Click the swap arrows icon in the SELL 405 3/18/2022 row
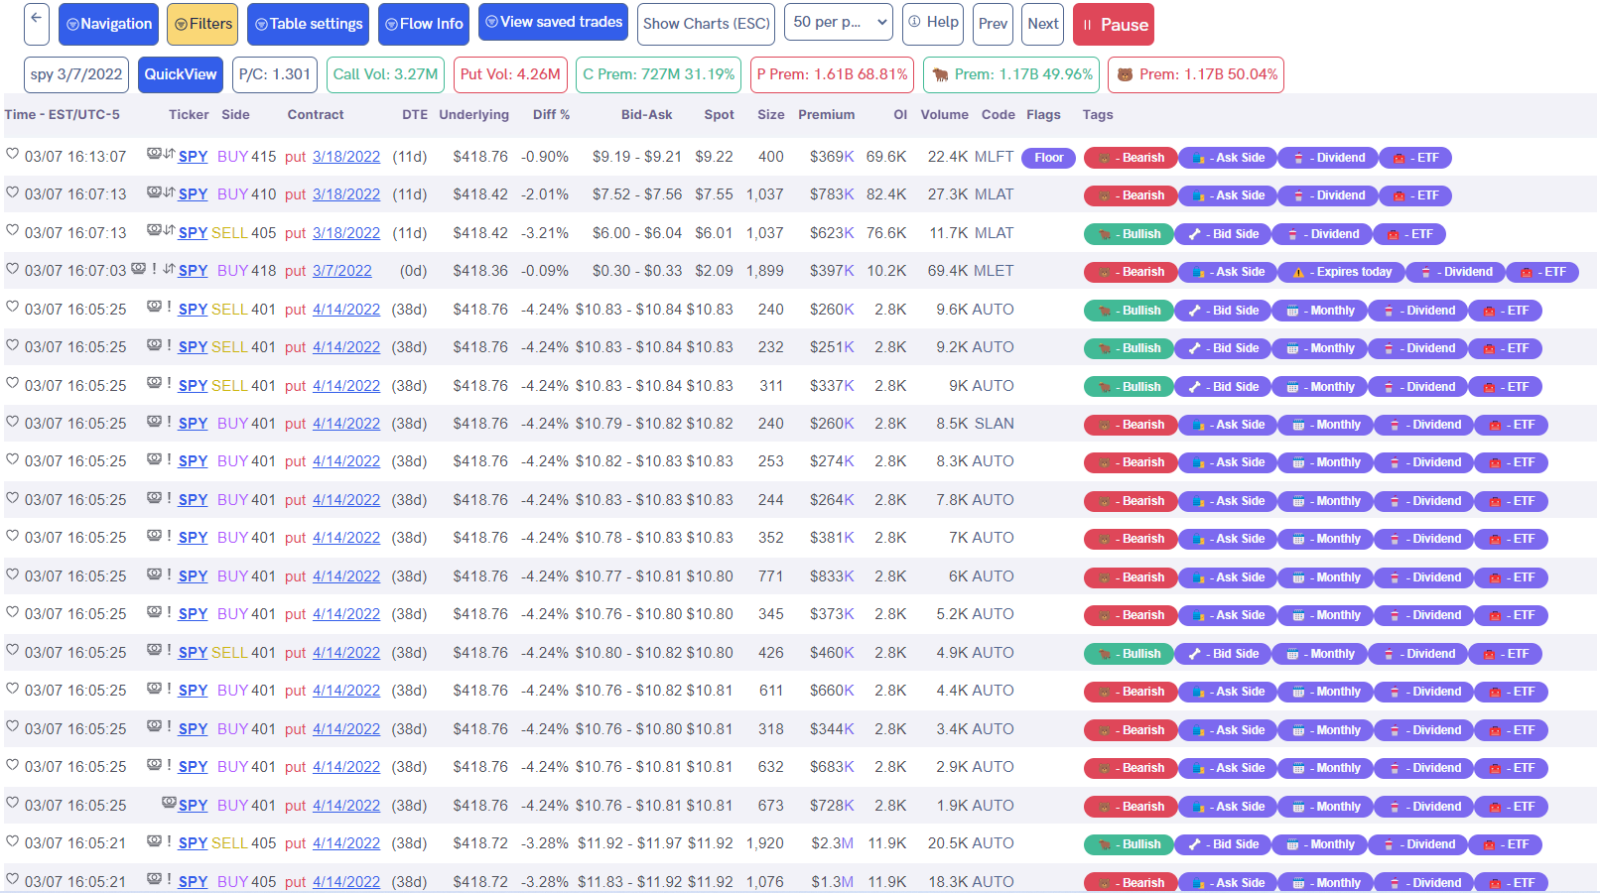 pyautogui.click(x=169, y=230)
